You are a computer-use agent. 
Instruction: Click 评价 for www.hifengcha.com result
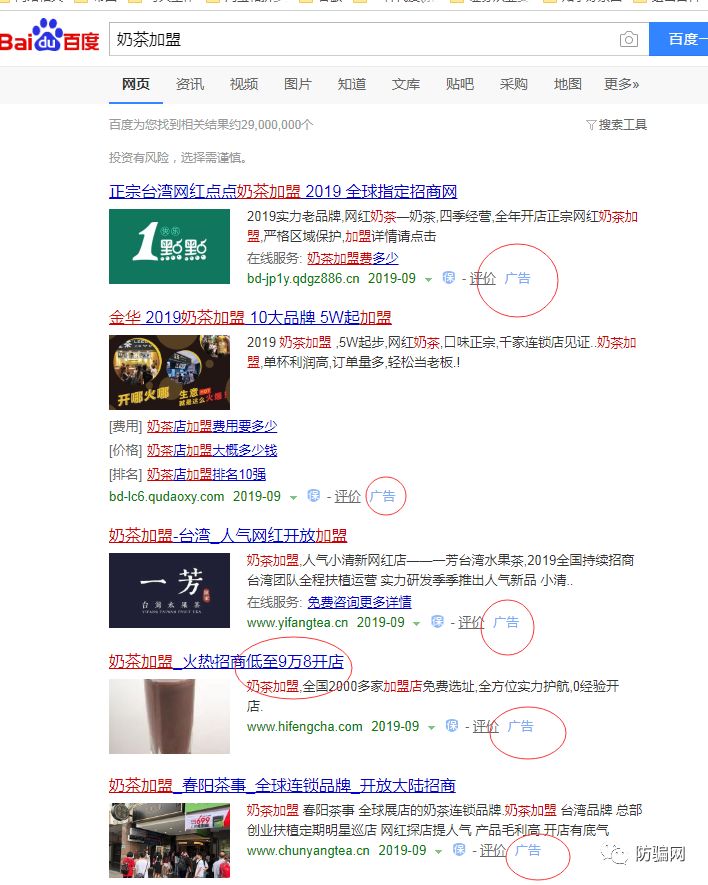point(486,726)
